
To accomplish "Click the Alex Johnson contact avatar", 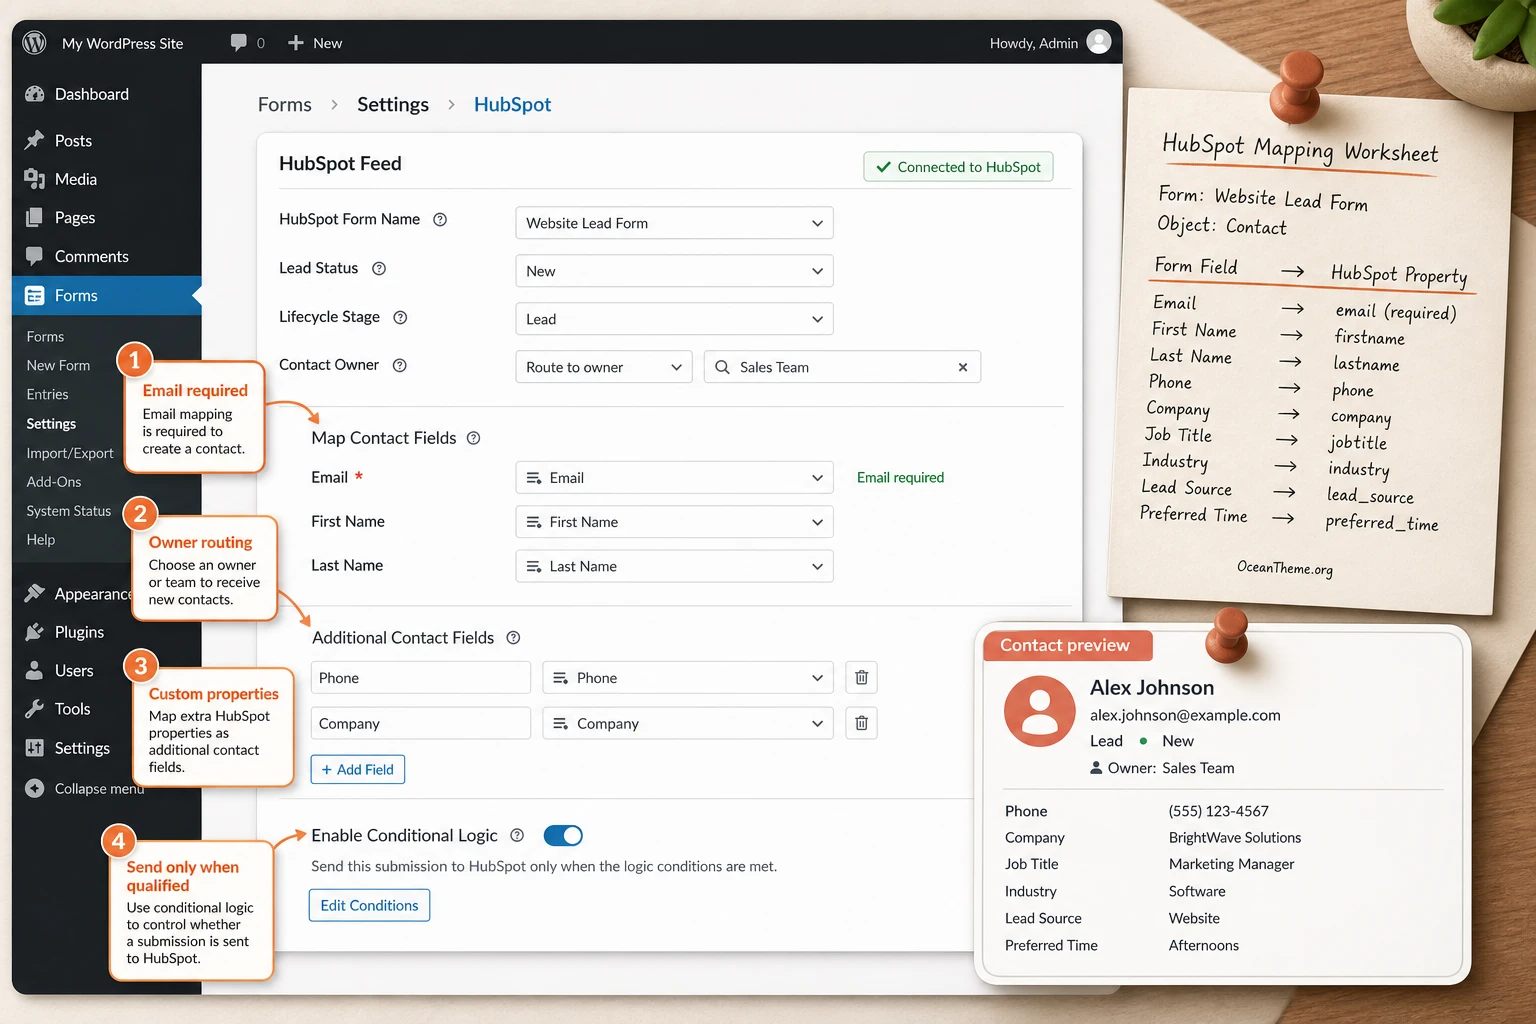I will (x=1040, y=711).
